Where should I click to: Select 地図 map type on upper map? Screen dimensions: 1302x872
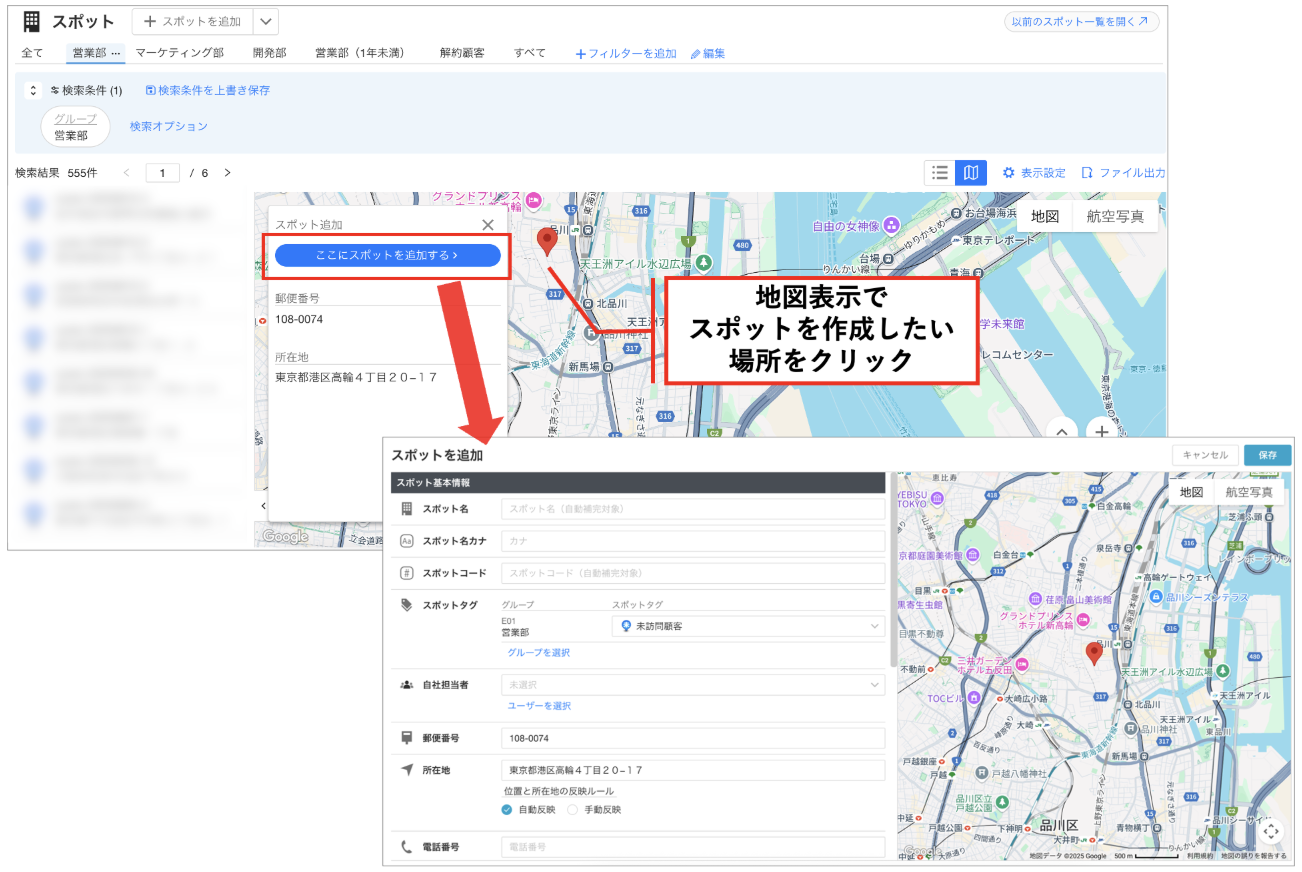click(1045, 216)
